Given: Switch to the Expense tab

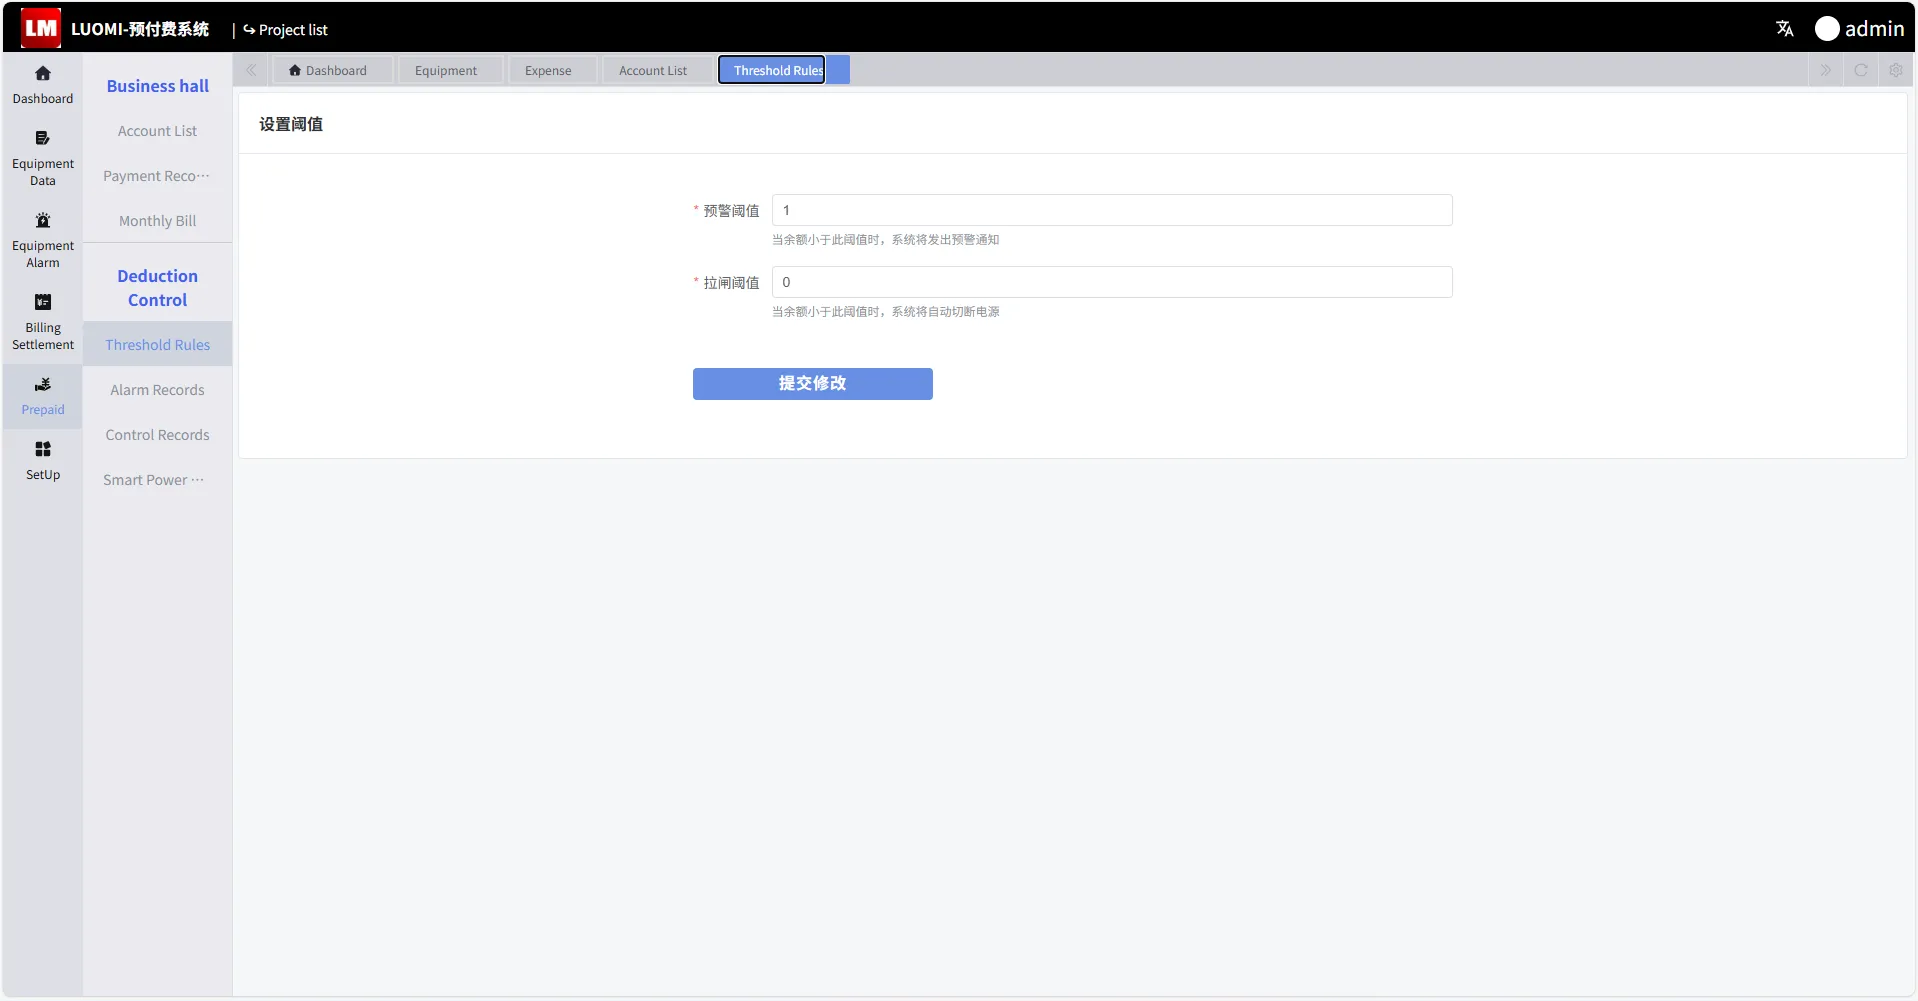Looking at the screenshot, I should click(x=548, y=70).
